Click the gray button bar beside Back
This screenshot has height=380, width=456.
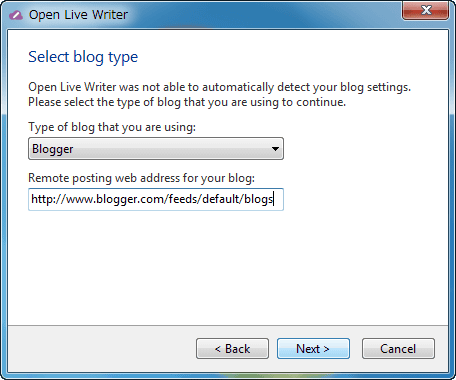pyautogui.click(x=100, y=349)
